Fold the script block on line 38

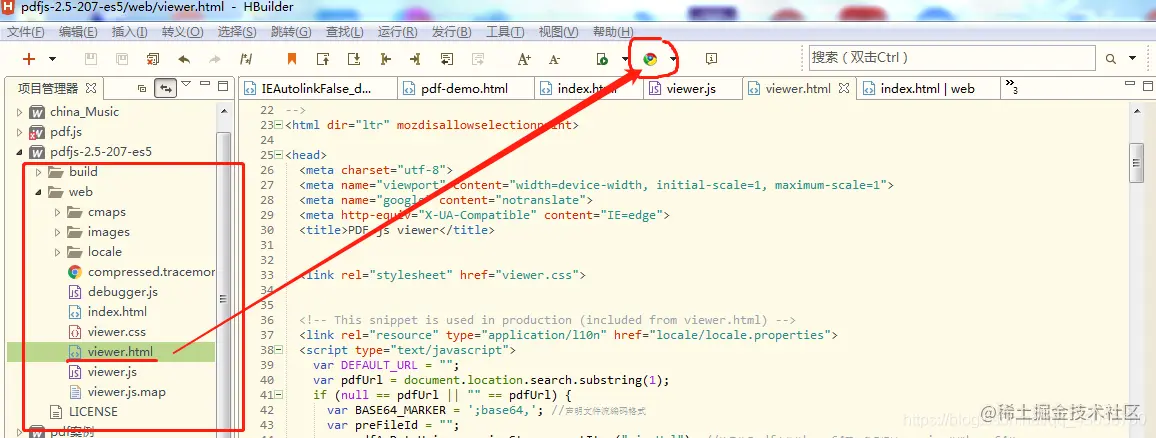click(278, 350)
